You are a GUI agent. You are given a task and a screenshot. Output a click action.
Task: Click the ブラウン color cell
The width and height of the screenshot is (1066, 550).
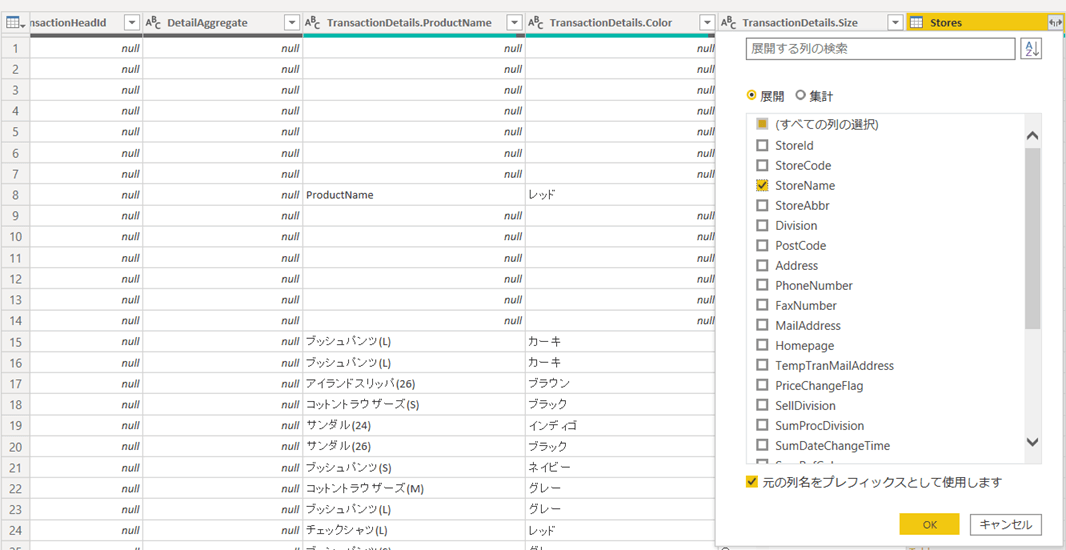pos(622,383)
